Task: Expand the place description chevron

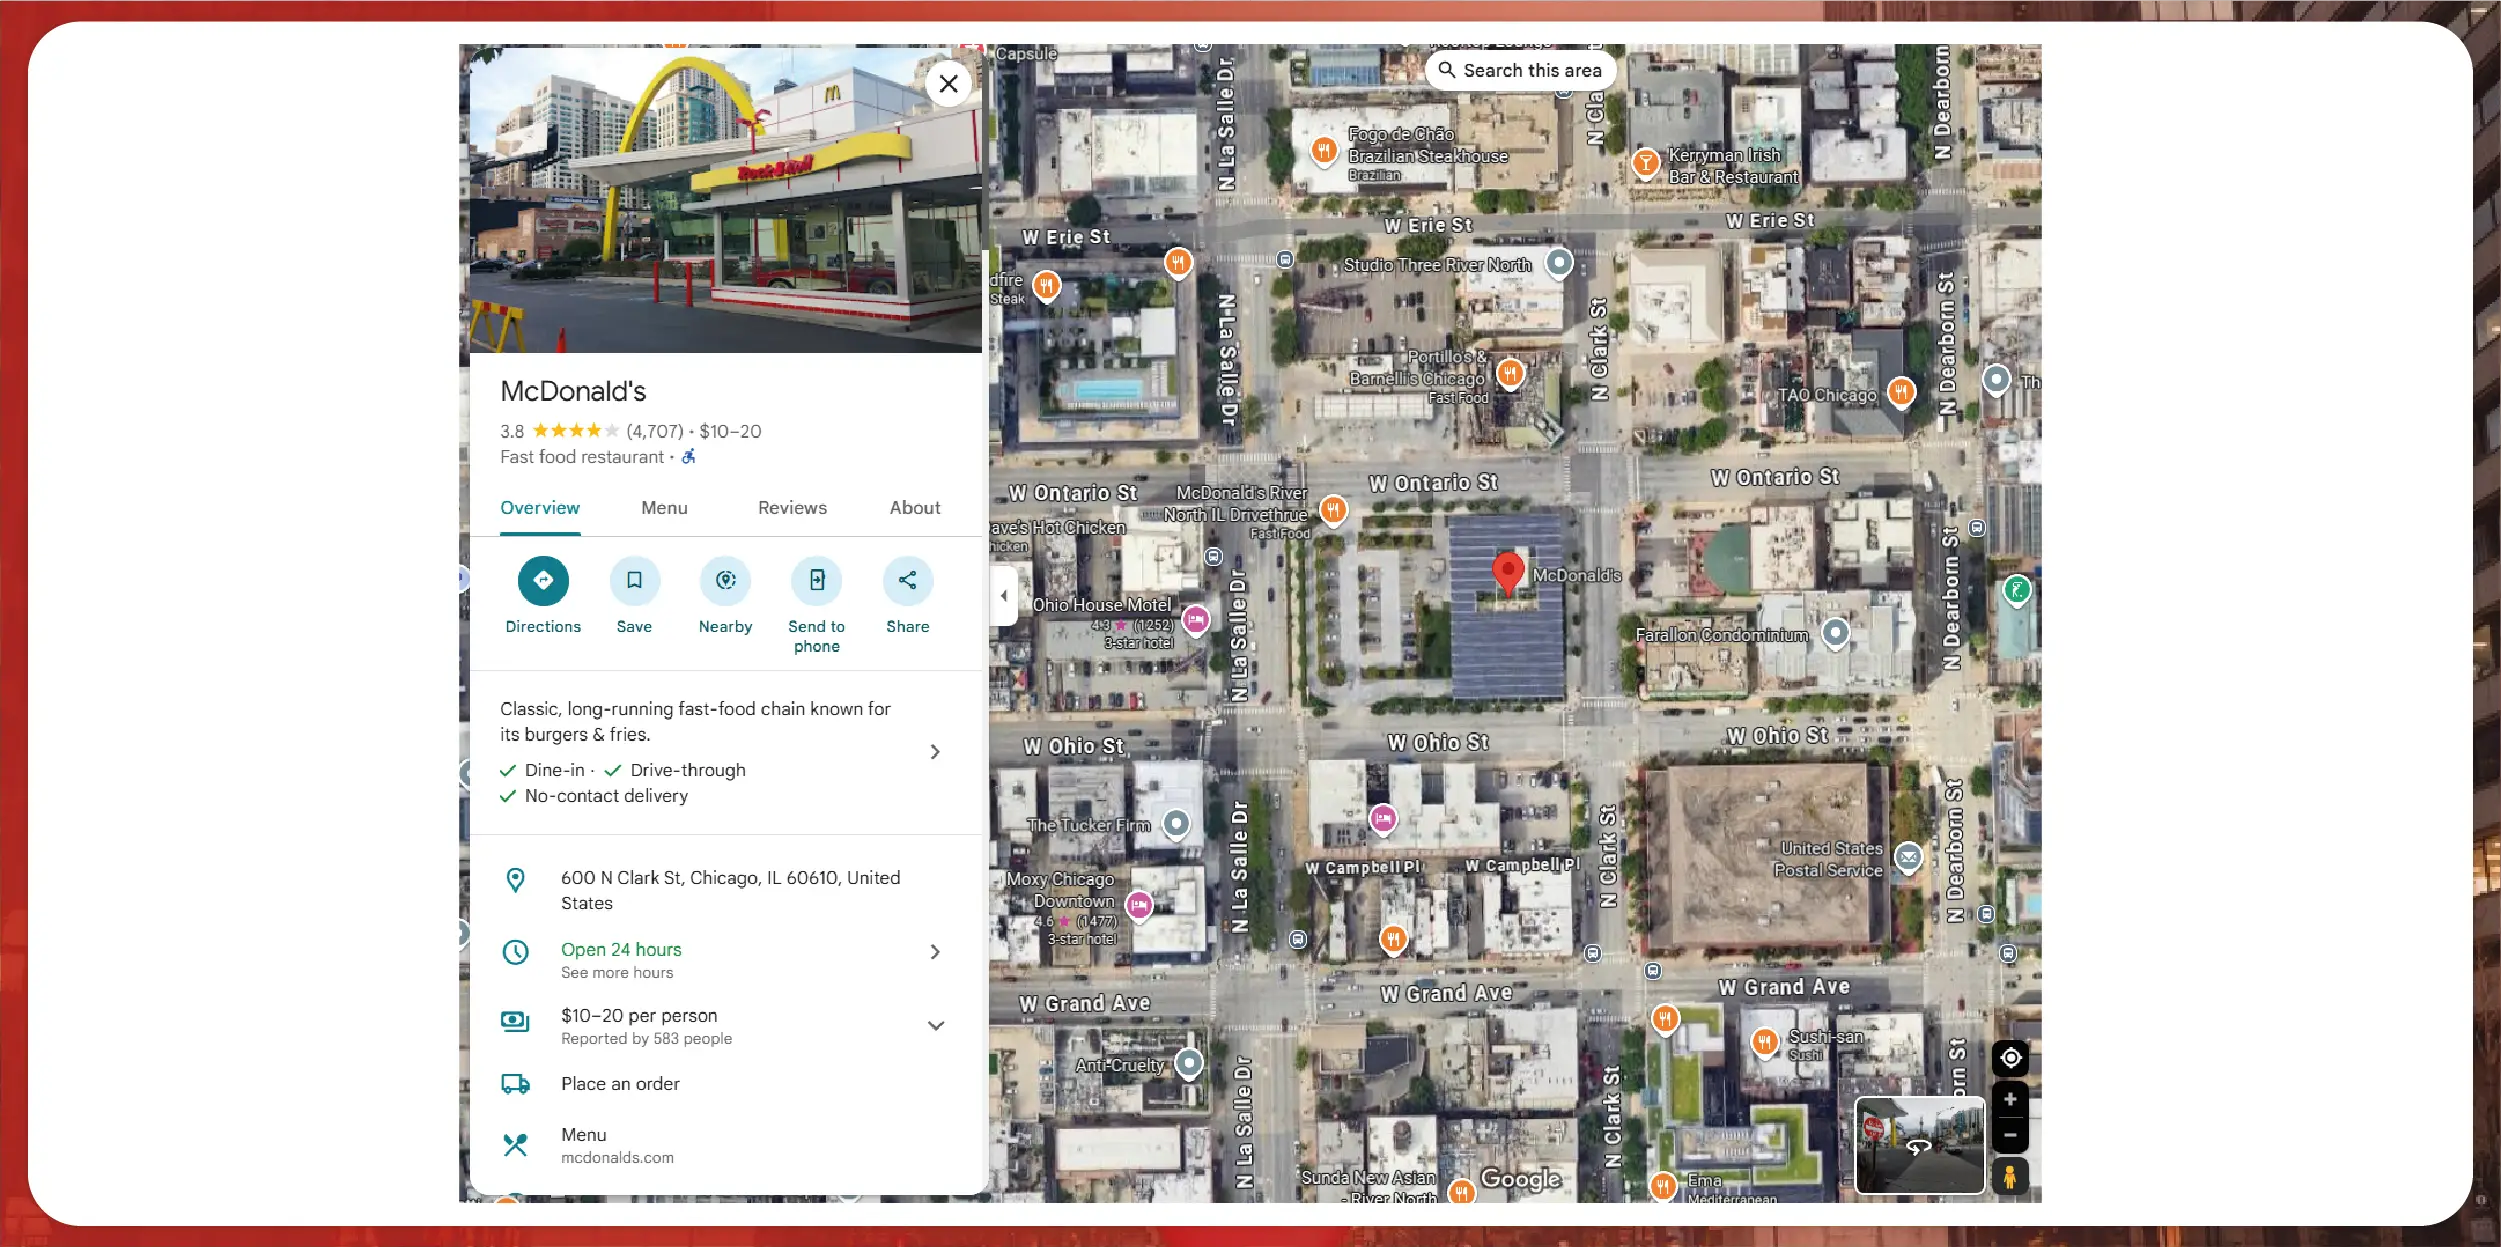Action: click(x=935, y=752)
